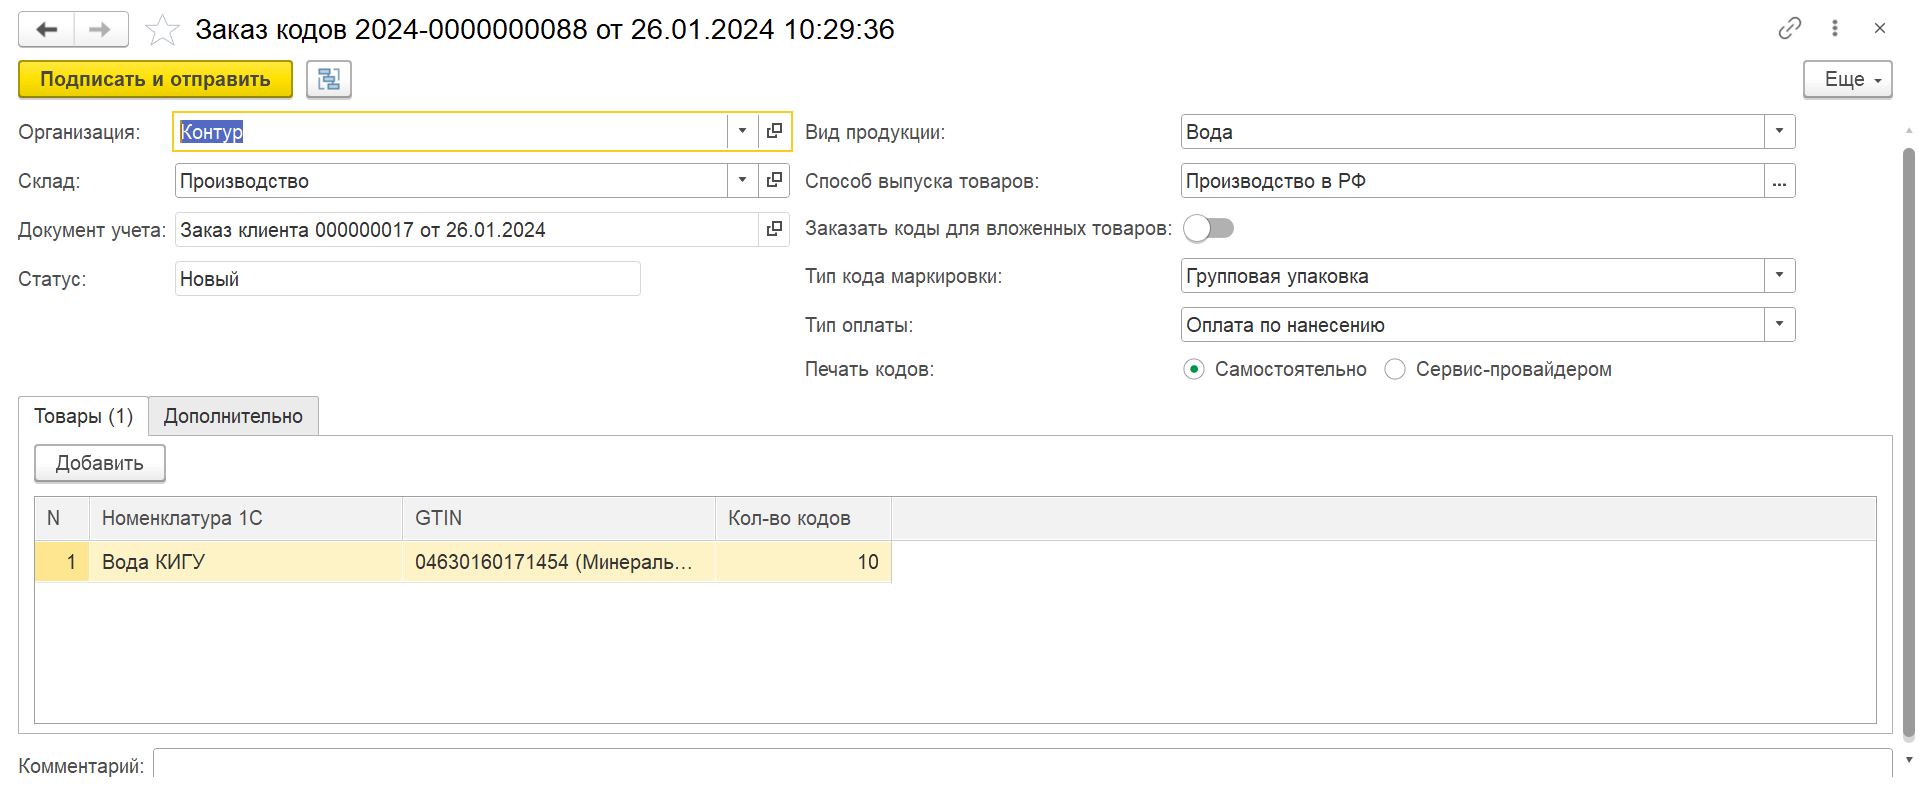This screenshot has height=788, width=1919.
Task: Click the Кол-во кодов column header
Action: pos(803,518)
